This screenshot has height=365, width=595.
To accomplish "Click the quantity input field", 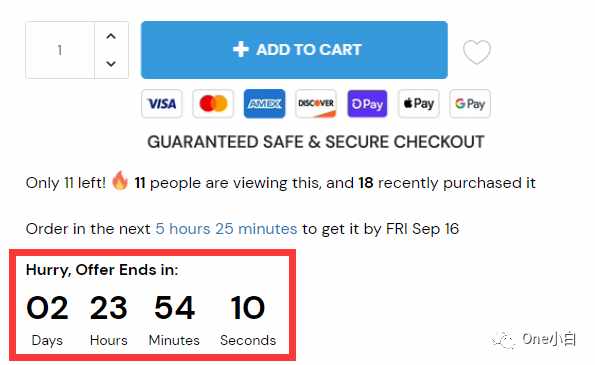I will [60, 50].
